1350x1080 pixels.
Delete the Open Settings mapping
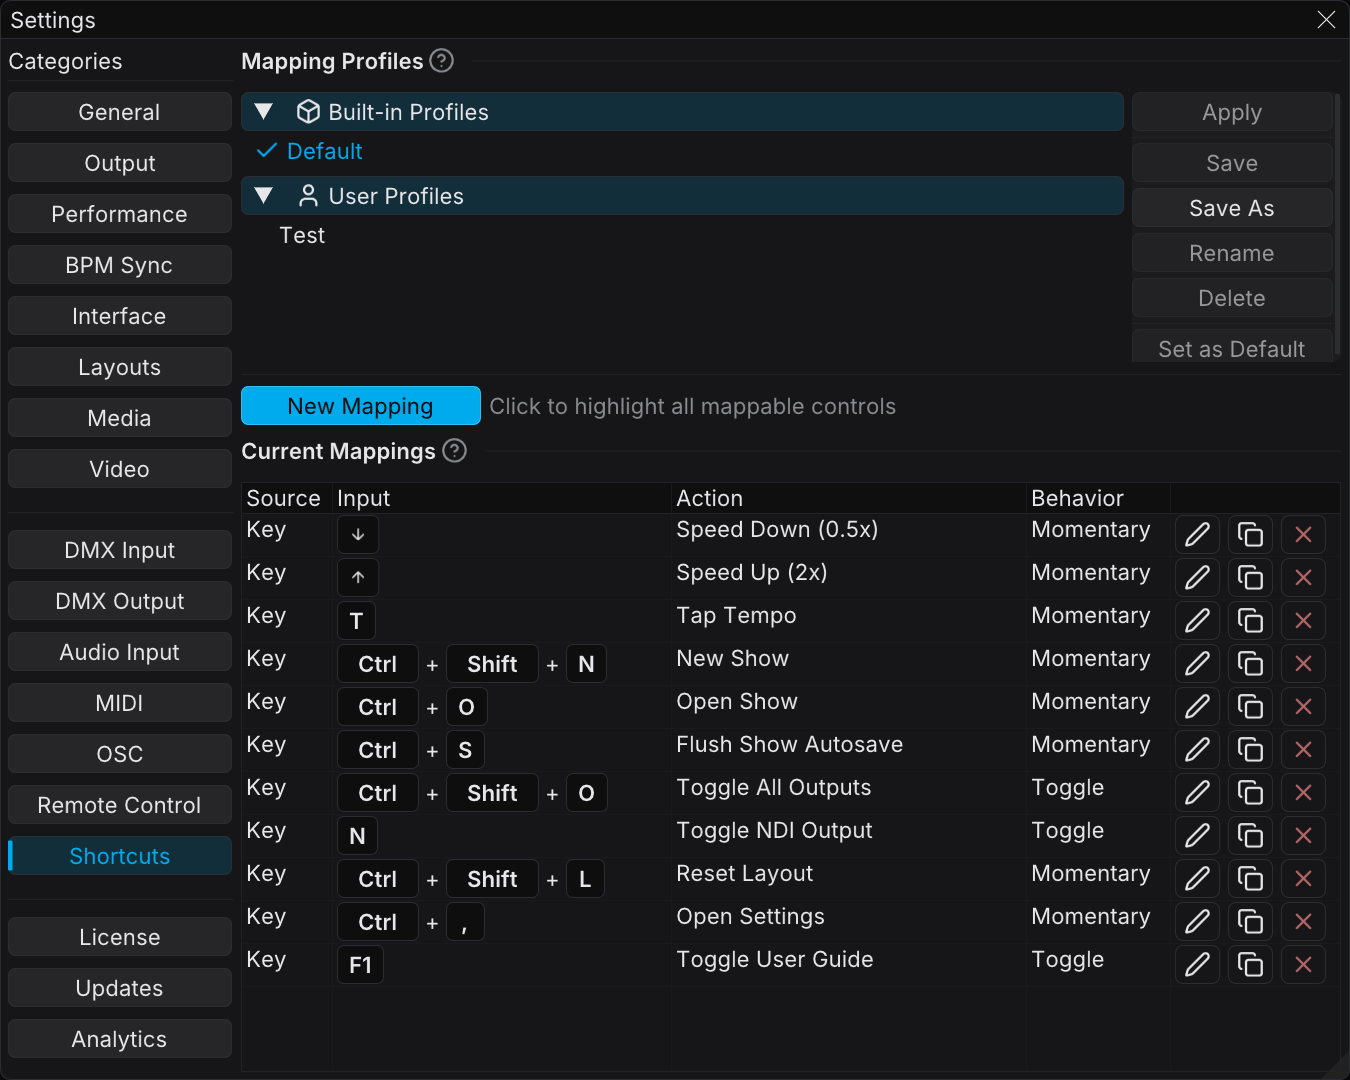[x=1303, y=922]
